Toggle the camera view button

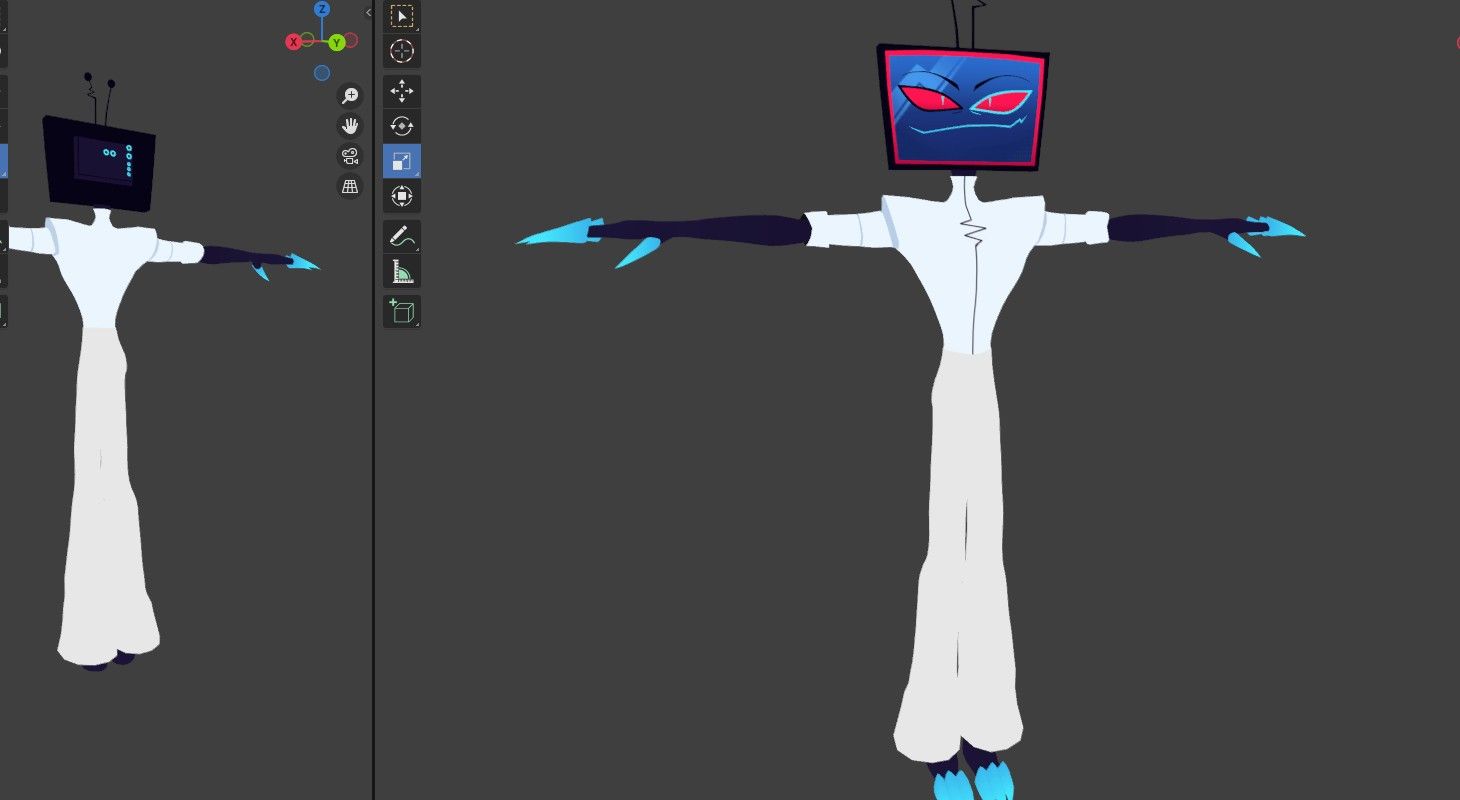pyautogui.click(x=350, y=156)
